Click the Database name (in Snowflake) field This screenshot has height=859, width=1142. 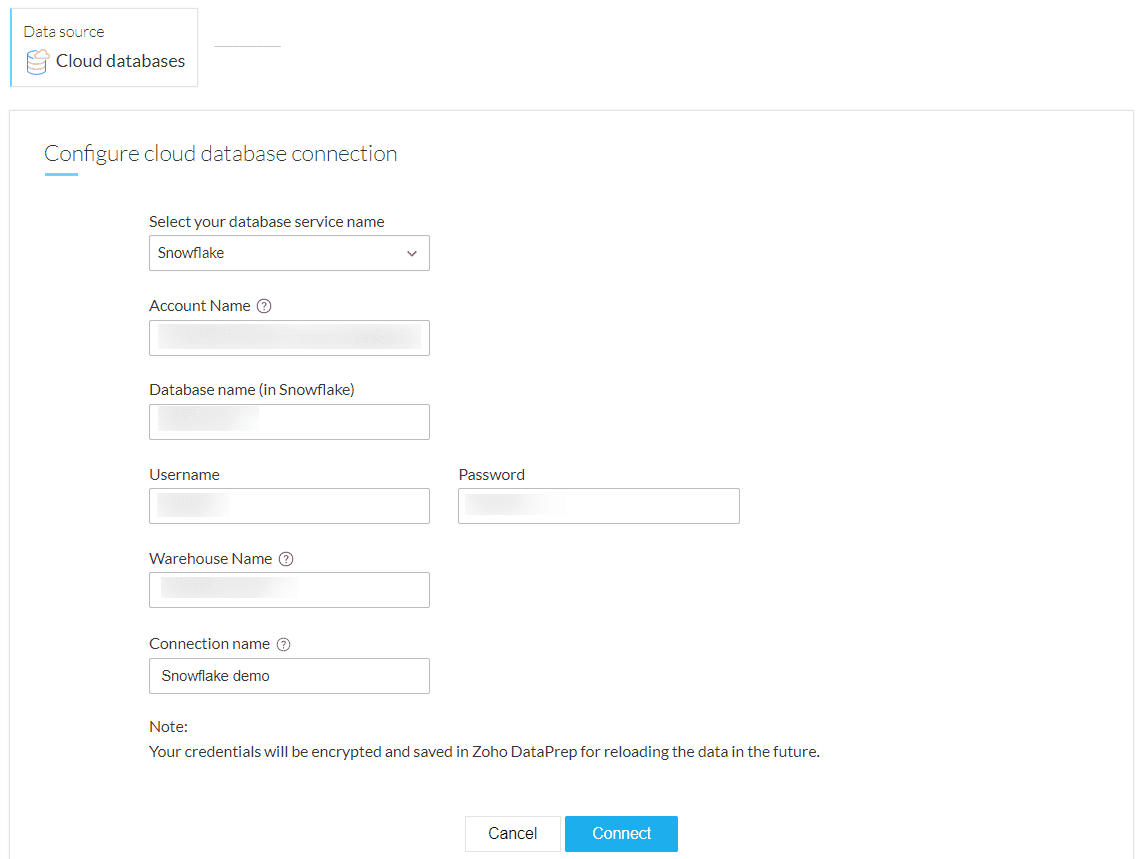pos(289,422)
